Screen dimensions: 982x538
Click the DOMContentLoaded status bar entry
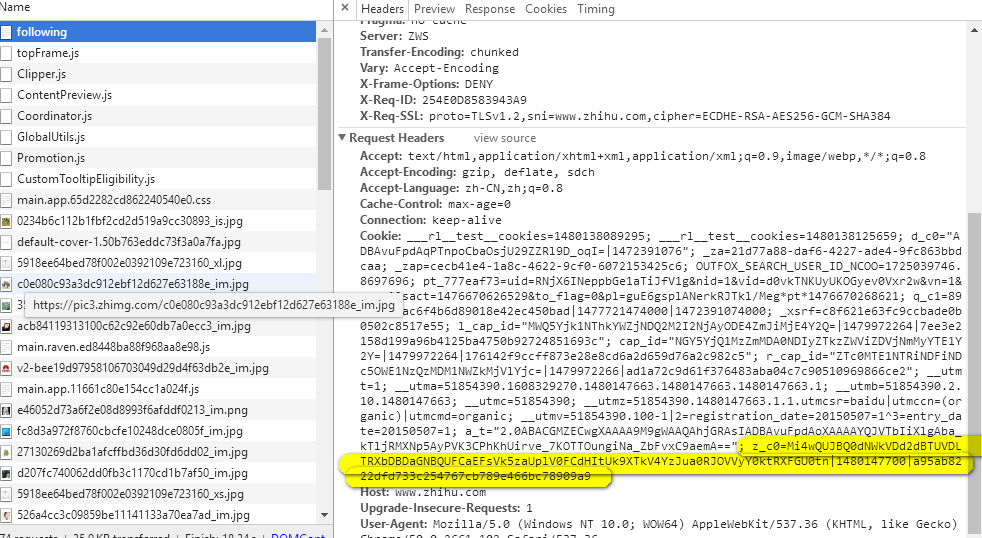[298, 535]
